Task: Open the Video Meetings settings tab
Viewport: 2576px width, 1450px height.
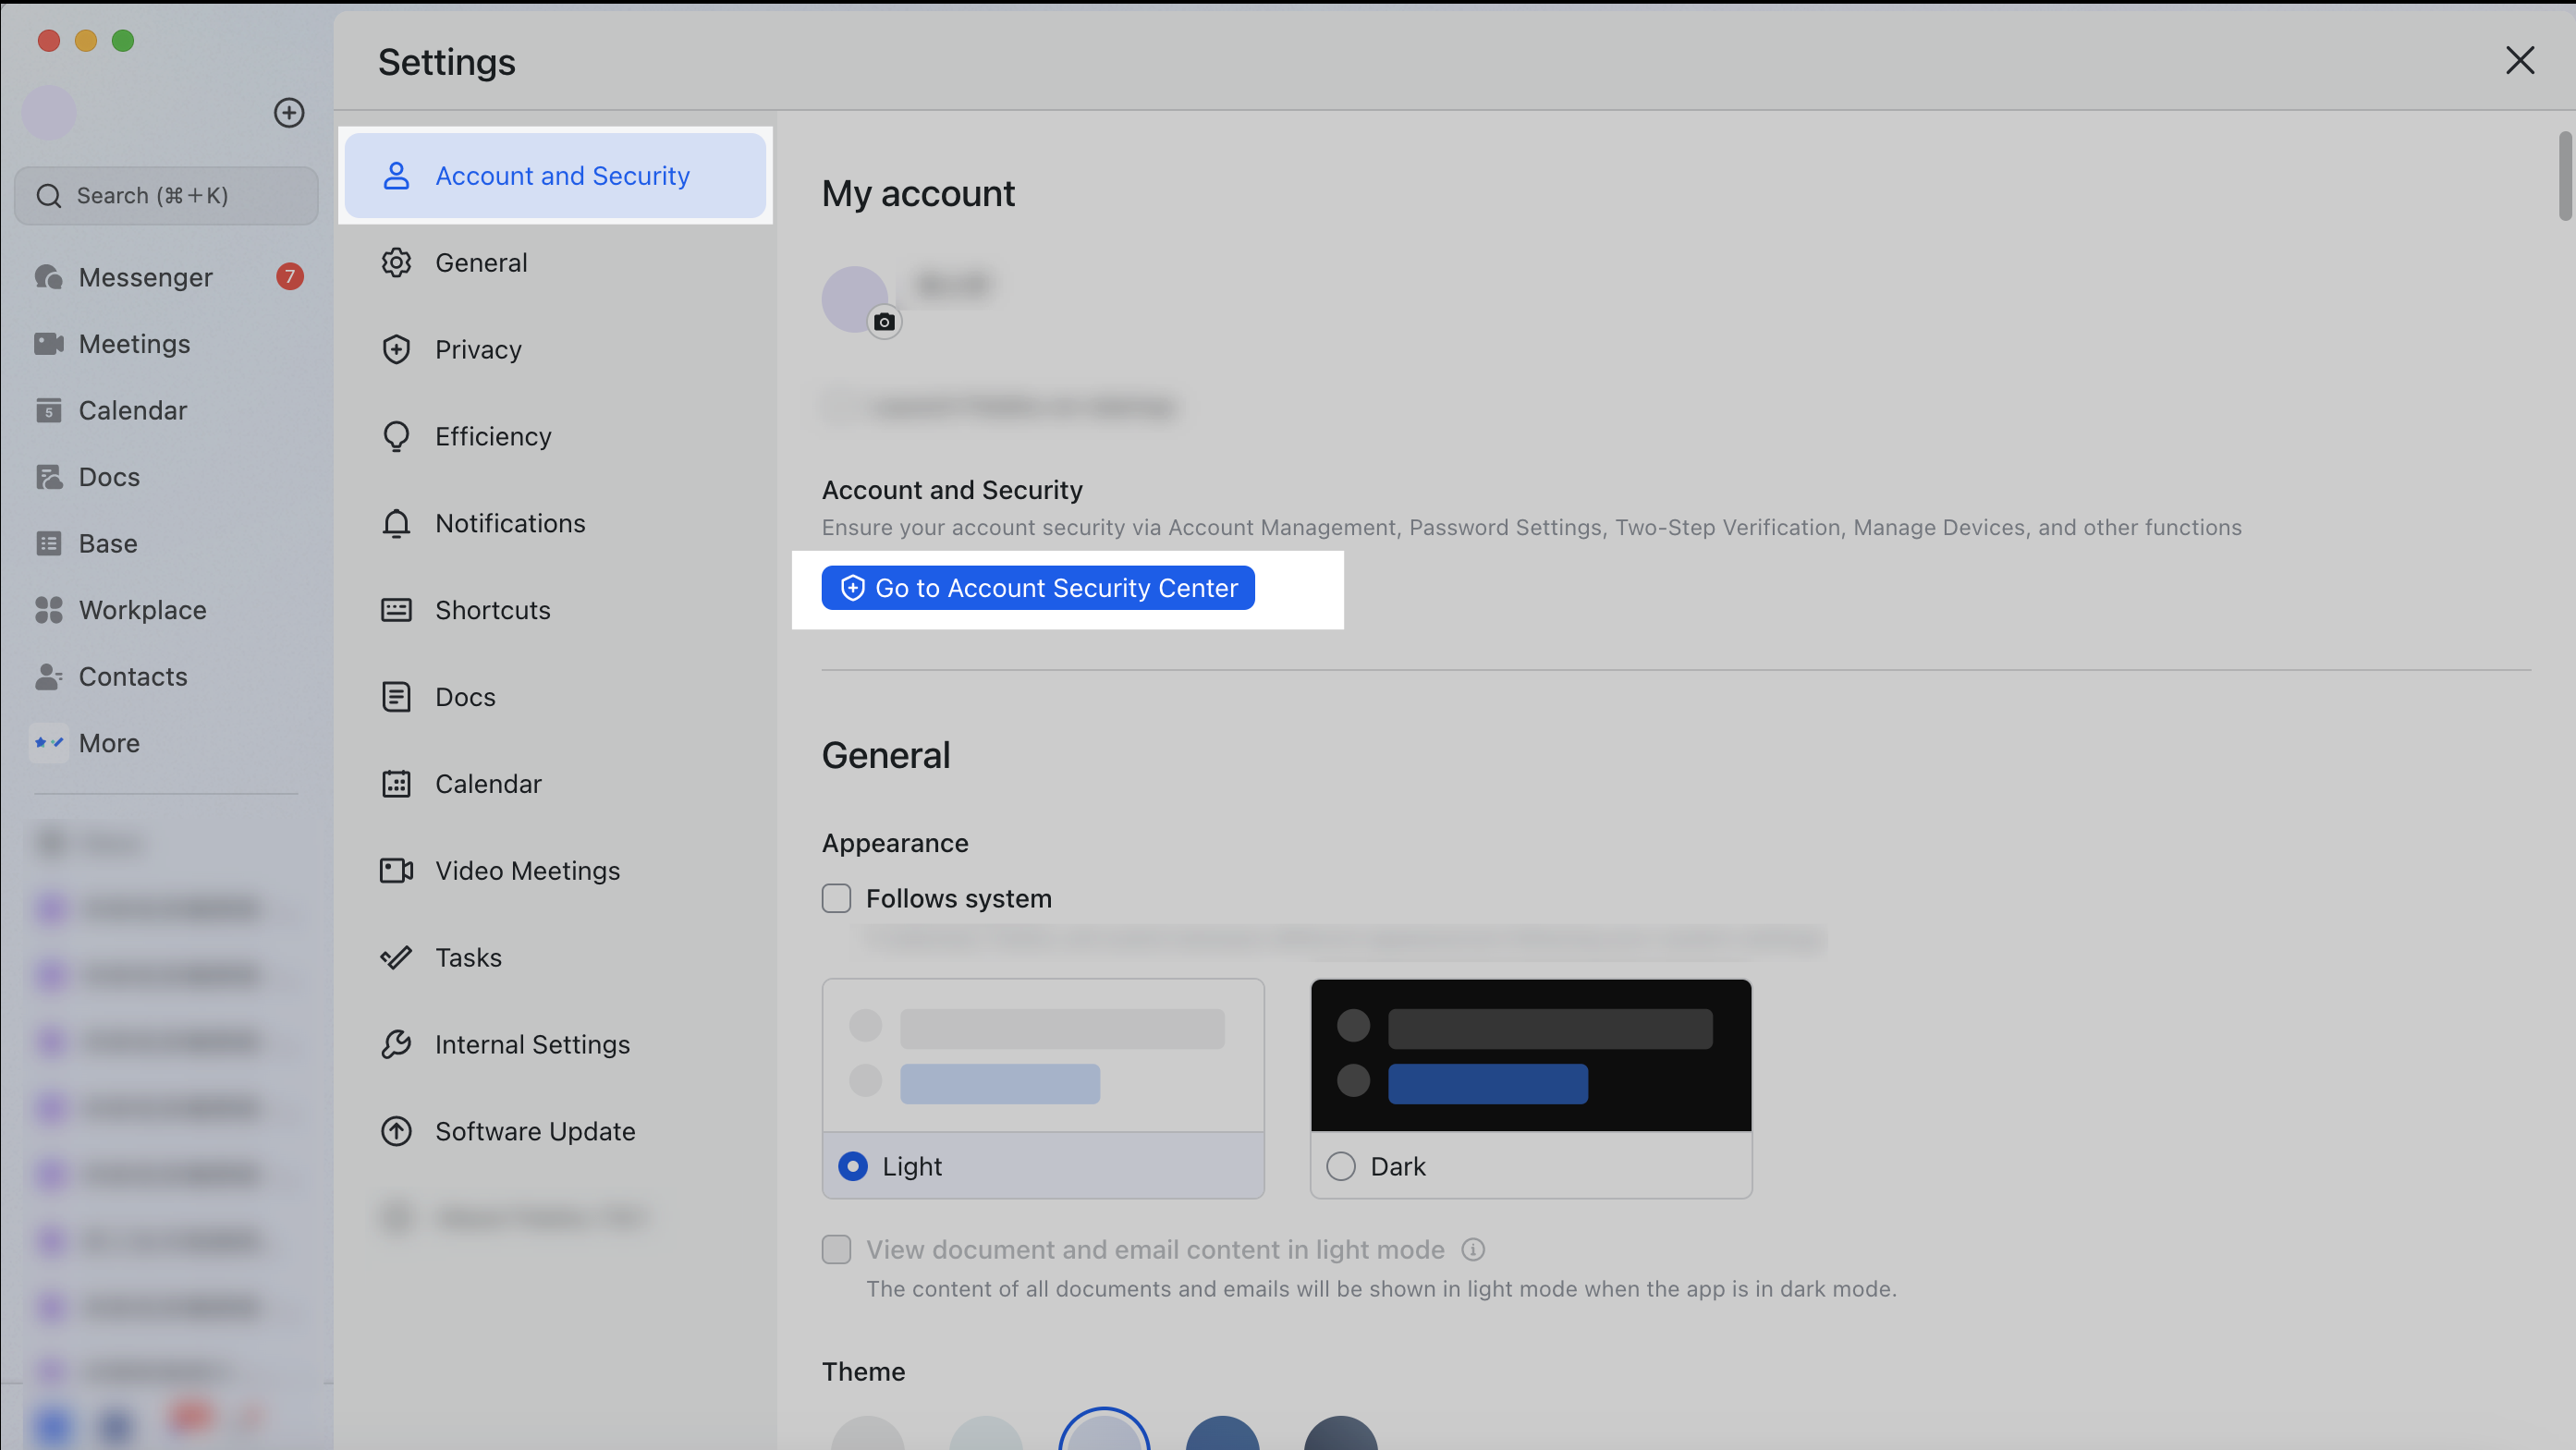Action: (x=527, y=870)
